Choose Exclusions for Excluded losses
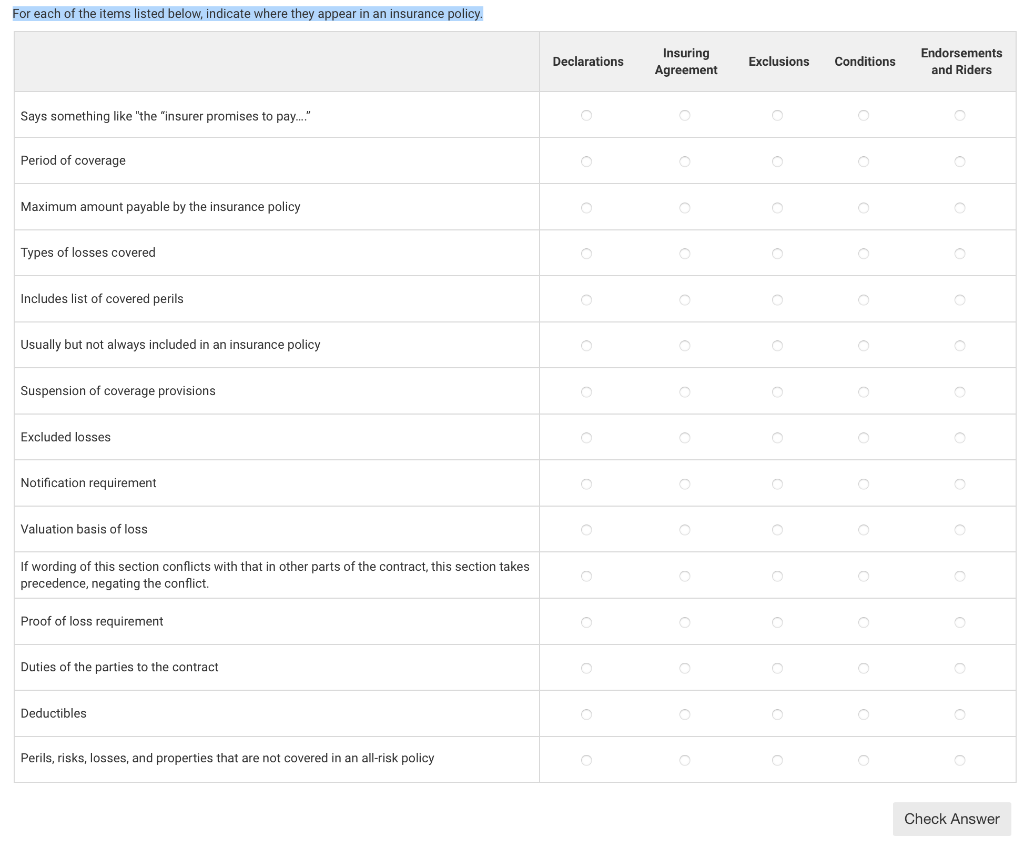The height and width of the screenshot is (847, 1024). (777, 437)
